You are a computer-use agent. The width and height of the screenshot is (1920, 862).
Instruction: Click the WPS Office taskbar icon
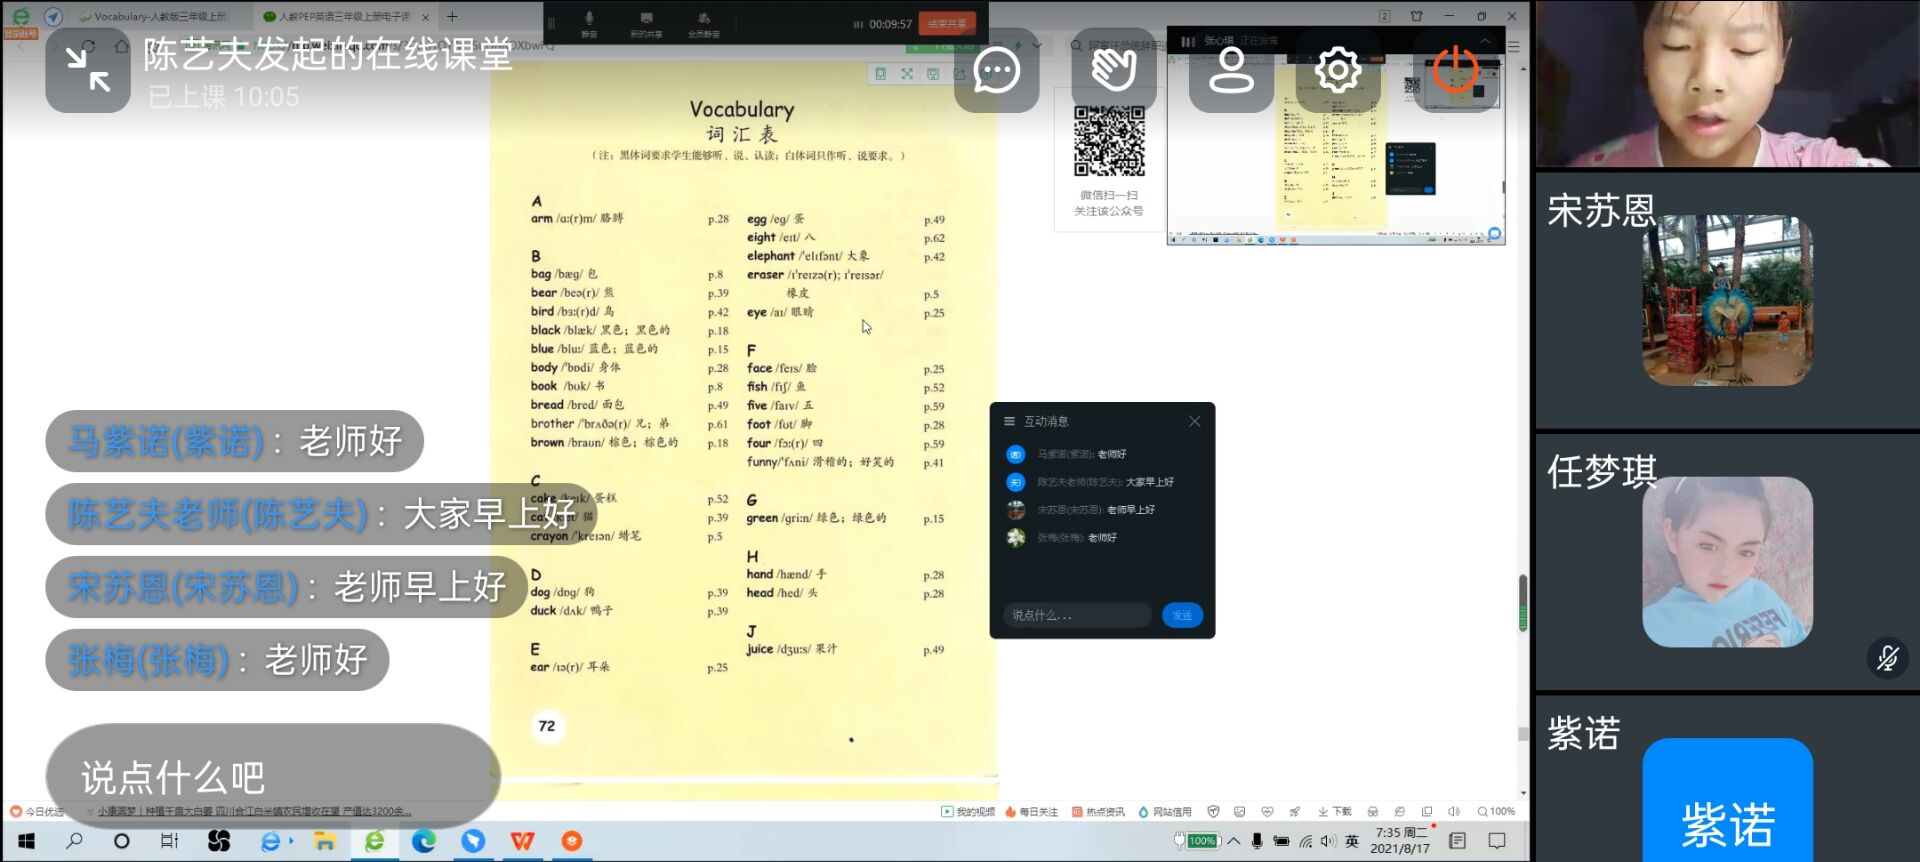pyautogui.click(x=522, y=841)
